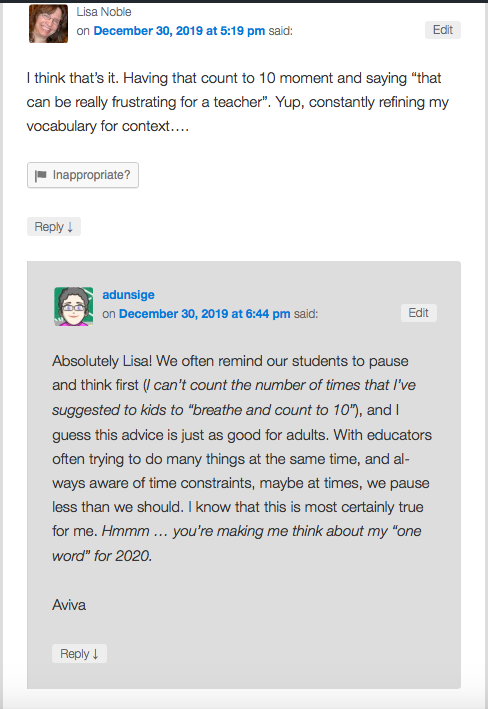Screen dimensions: 488x709
Task: Reply to Lisa Noble's comment
Action: 54,227
